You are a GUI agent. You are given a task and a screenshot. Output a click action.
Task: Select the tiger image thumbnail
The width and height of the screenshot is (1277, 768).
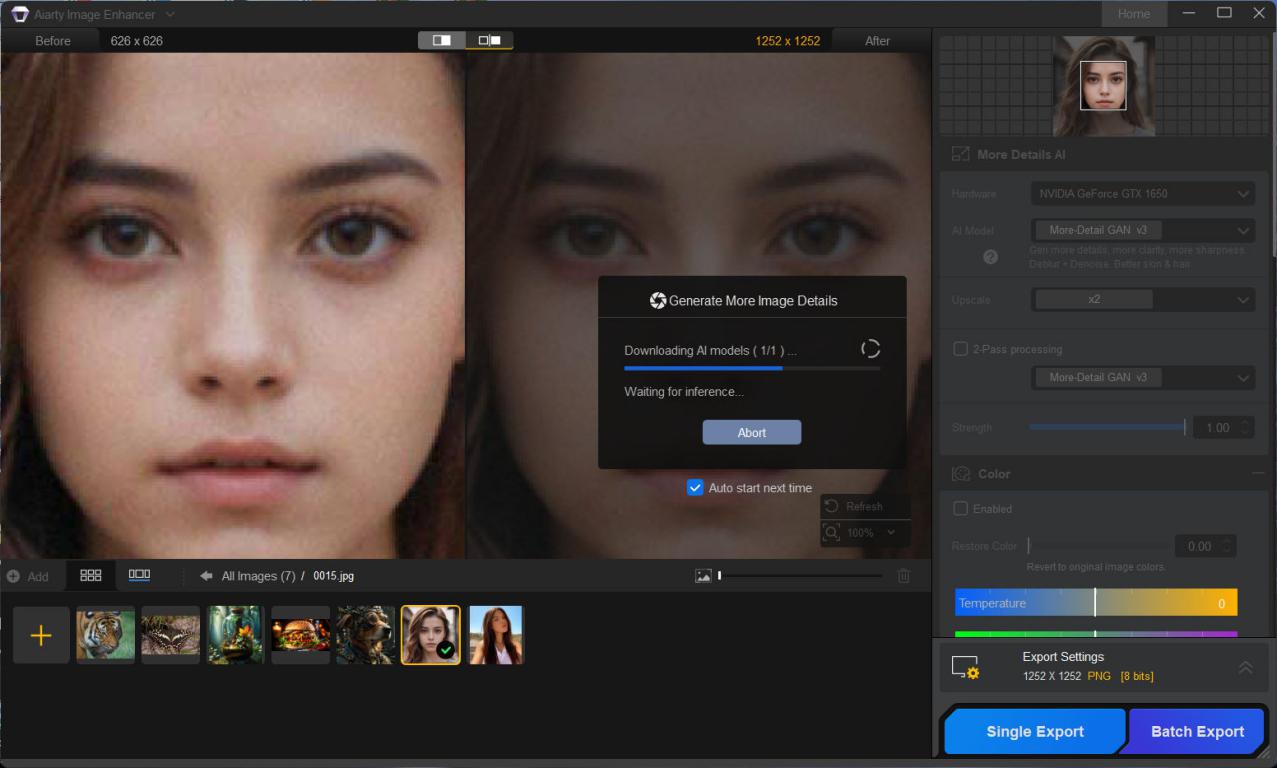pyautogui.click(x=106, y=635)
